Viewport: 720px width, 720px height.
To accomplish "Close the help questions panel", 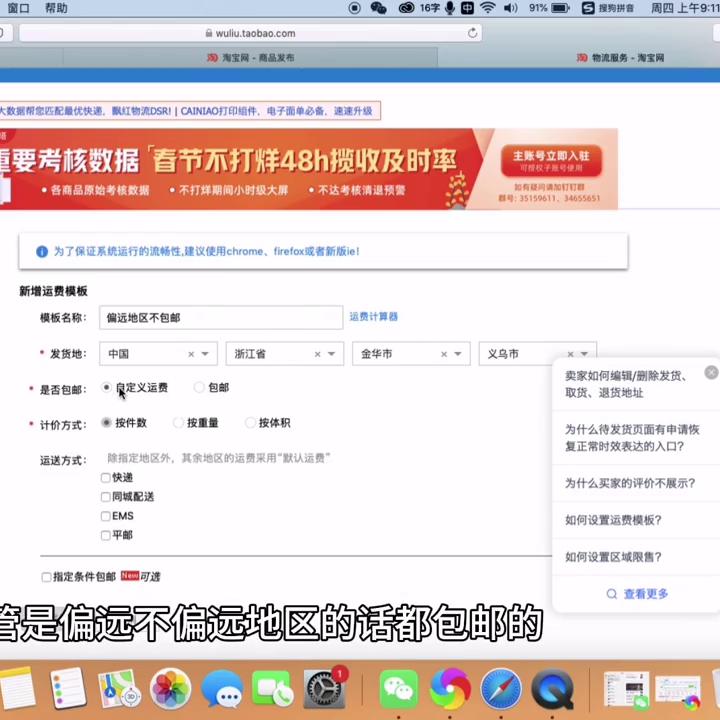I will click(x=711, y=372).
